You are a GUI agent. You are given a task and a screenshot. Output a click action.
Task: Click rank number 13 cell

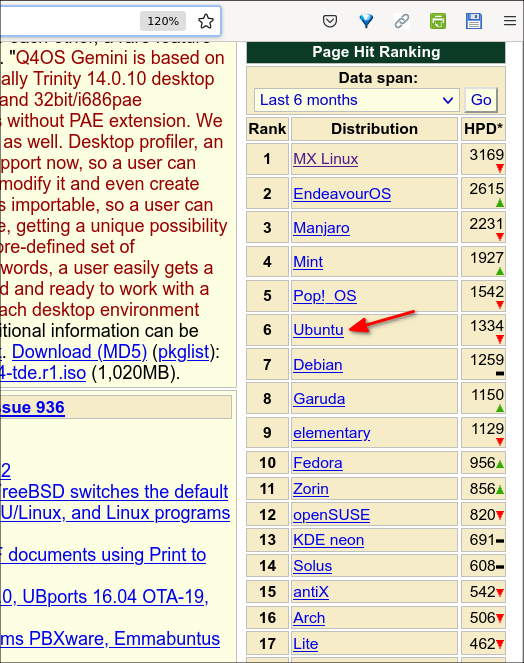click(267, 540)
